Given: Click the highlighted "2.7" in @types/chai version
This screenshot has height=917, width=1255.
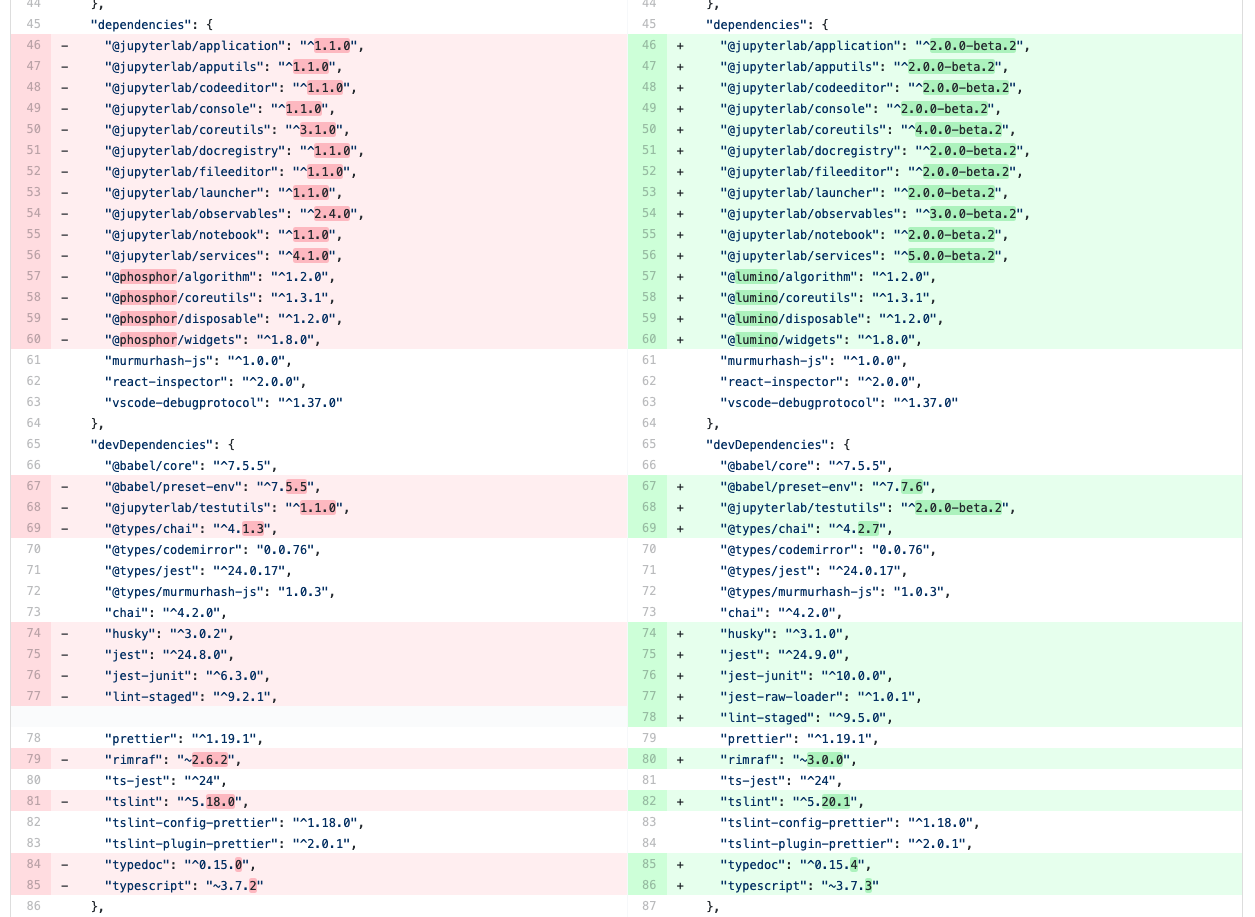Looking at the screenshot, I should pyautogui.click(x=868, y=528).
